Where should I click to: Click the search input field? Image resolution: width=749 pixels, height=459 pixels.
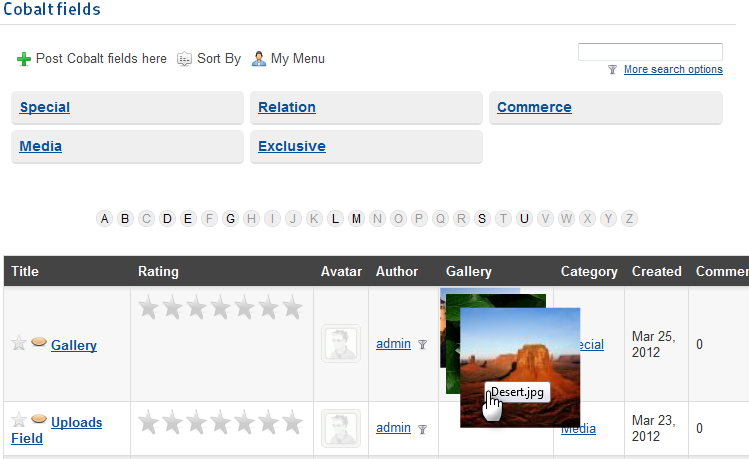tap(650, 52)
